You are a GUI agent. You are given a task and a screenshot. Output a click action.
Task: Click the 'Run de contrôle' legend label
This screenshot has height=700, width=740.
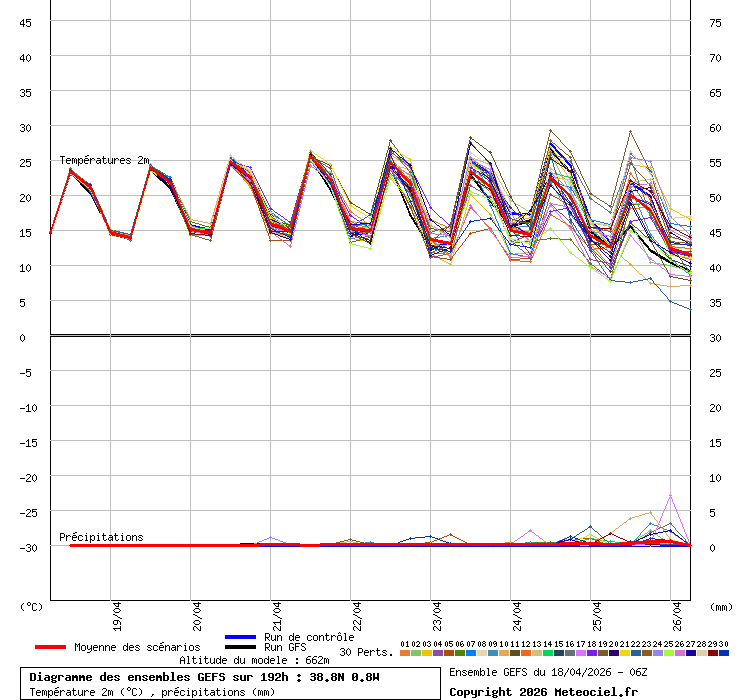click(x=308, y=637)
